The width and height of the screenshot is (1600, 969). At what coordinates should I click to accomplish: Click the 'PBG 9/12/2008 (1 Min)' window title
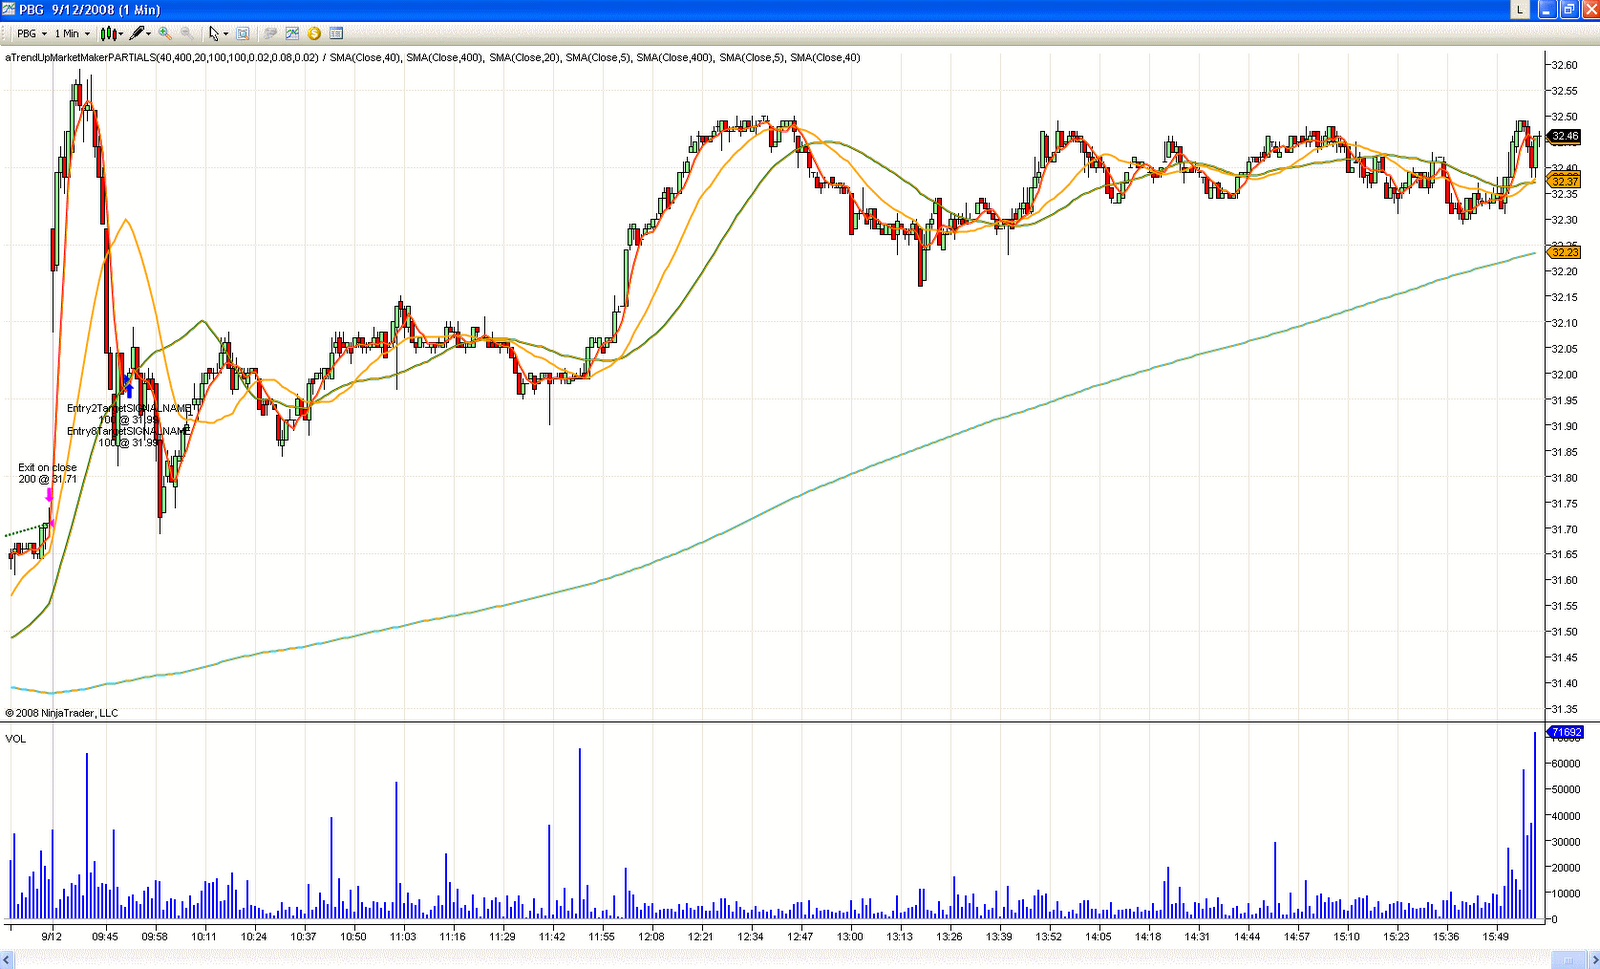[x=90, y=10]
